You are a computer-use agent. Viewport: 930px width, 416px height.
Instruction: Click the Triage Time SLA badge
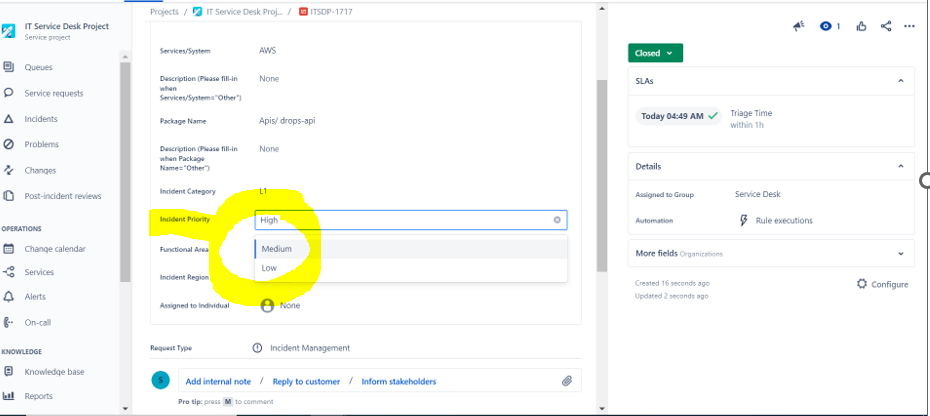click(x=679, y=116)
